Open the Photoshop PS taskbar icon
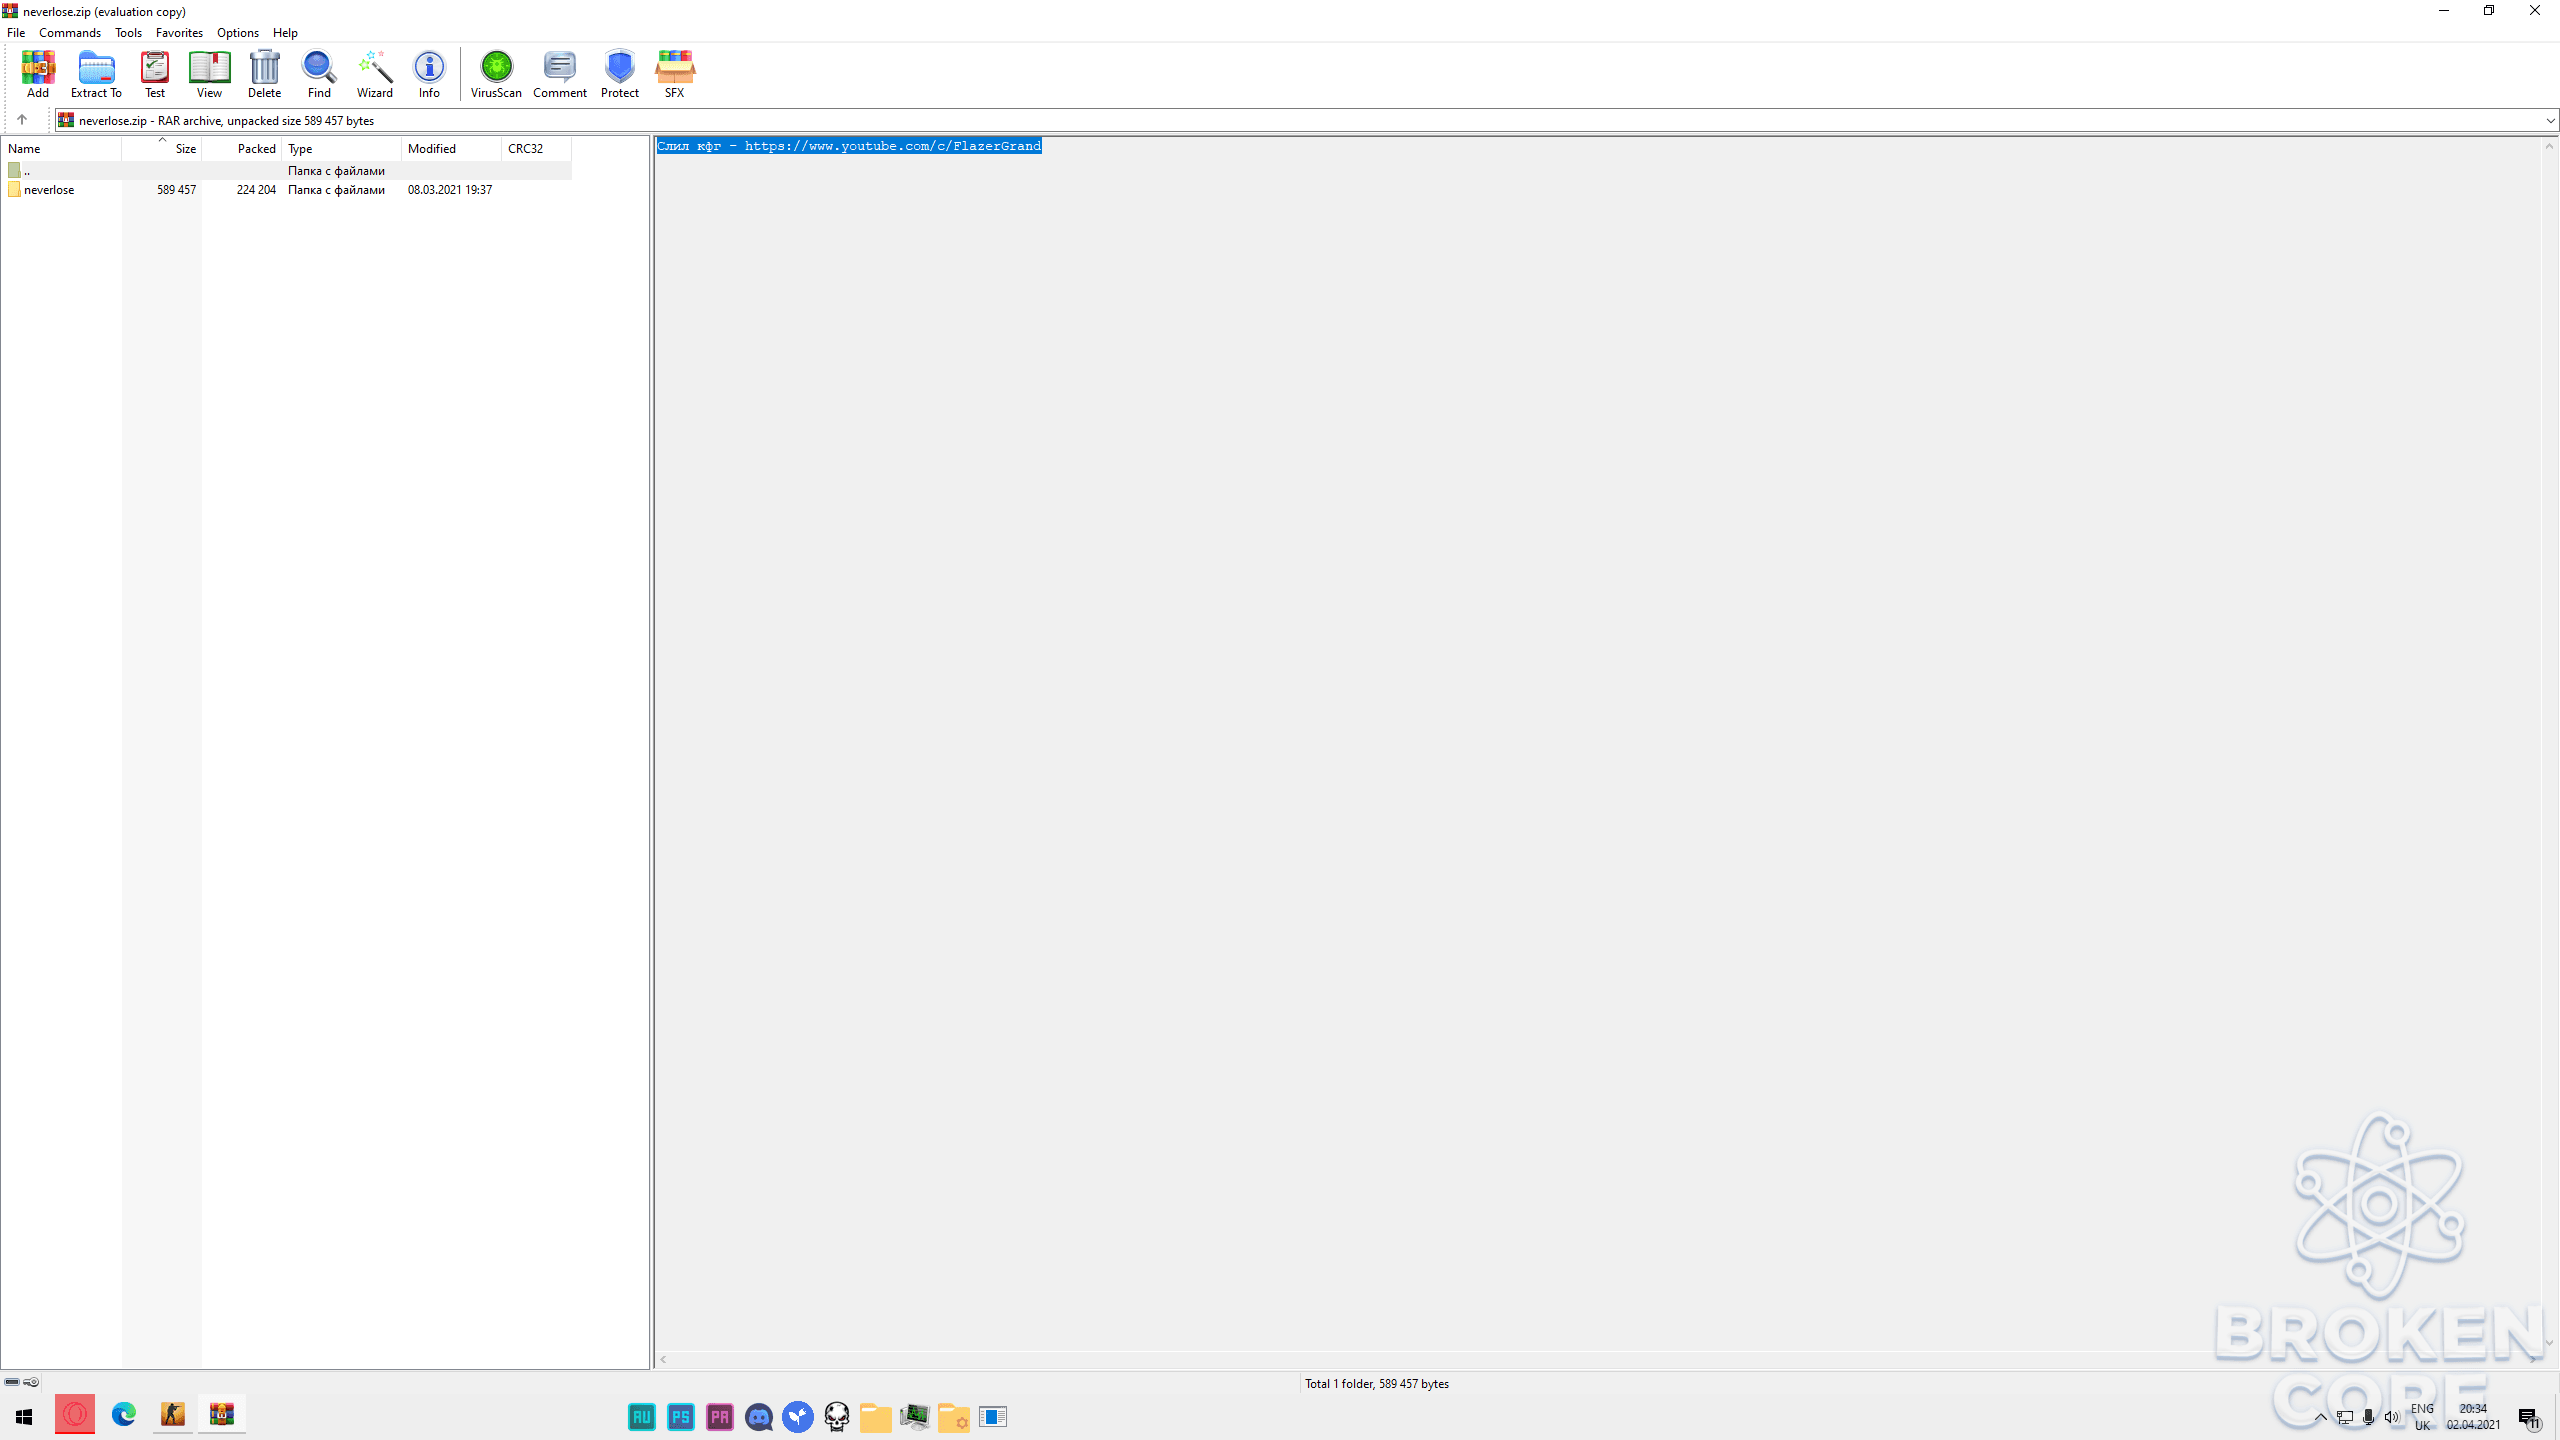The width and height of the screenshot is (2560, 1440). pyautogui.click(x=681, y=1417)
